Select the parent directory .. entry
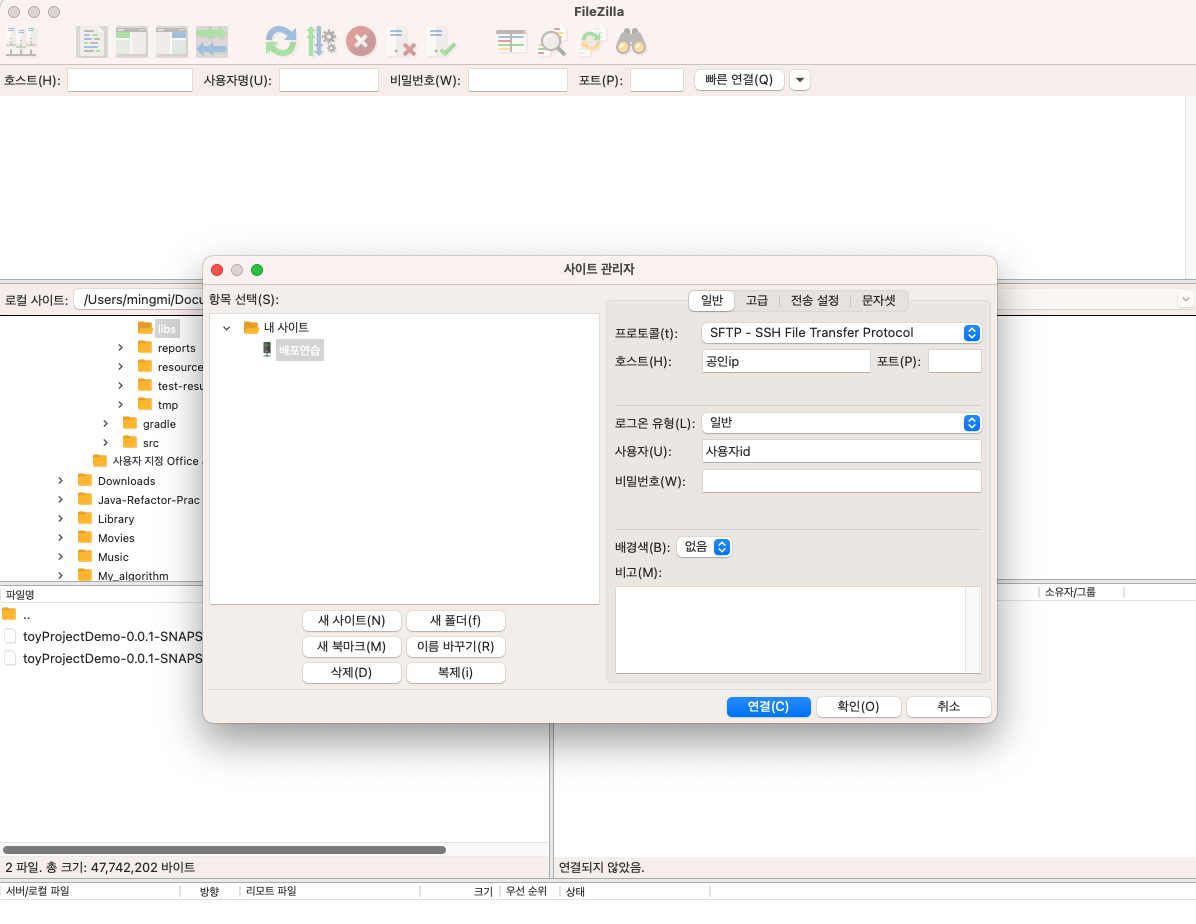 point(26,615)
